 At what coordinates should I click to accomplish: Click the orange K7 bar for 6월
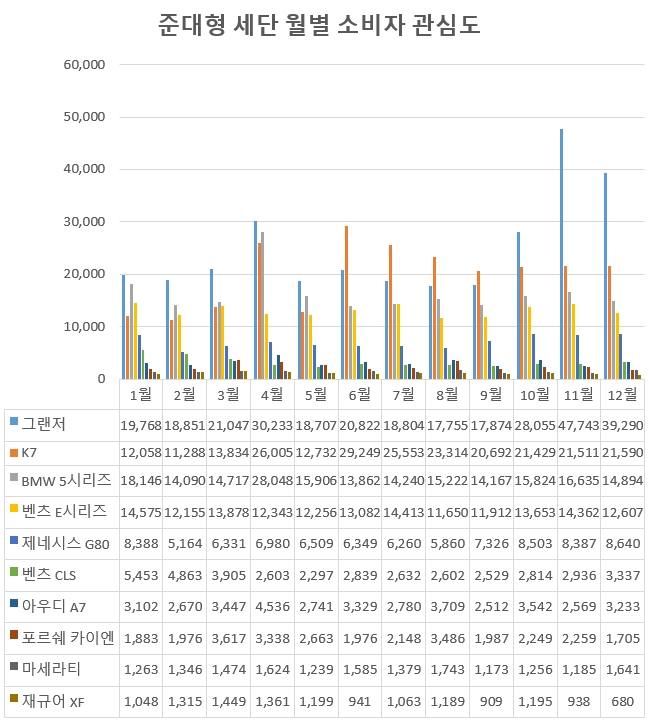click(x=346, y=302)
